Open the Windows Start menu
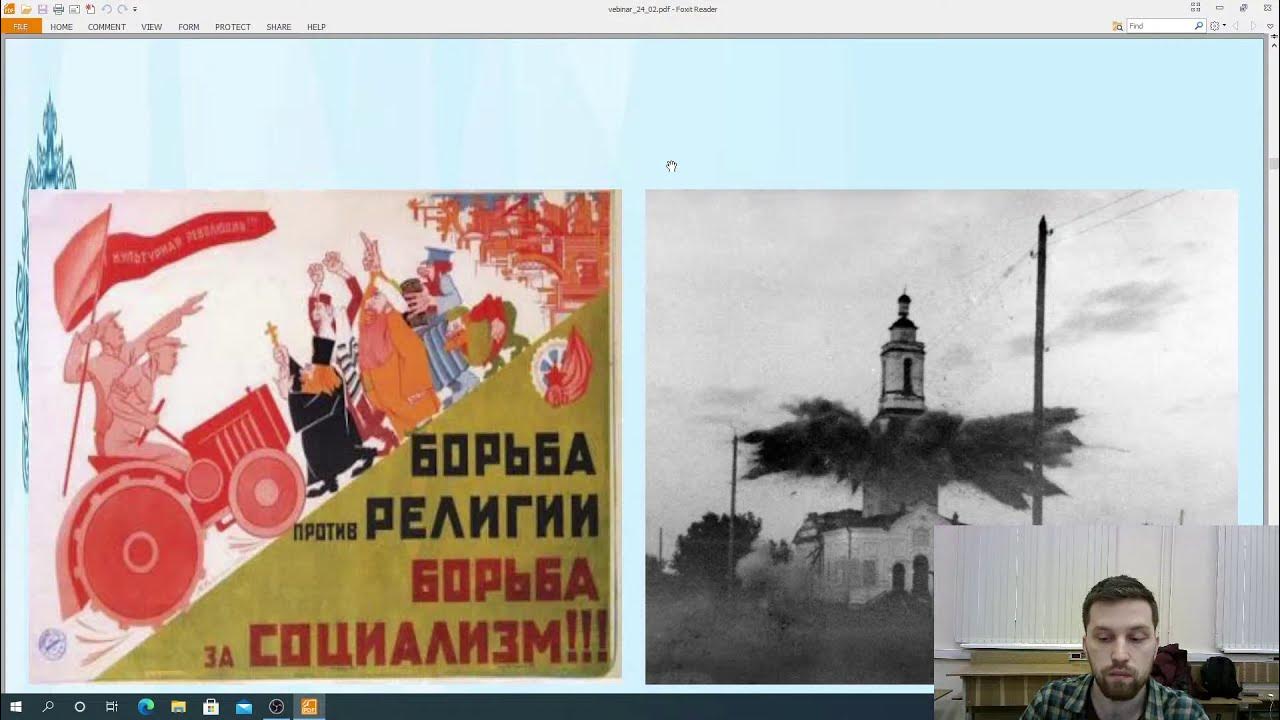This screenshot has height=720, width=1280. [16, 707]
